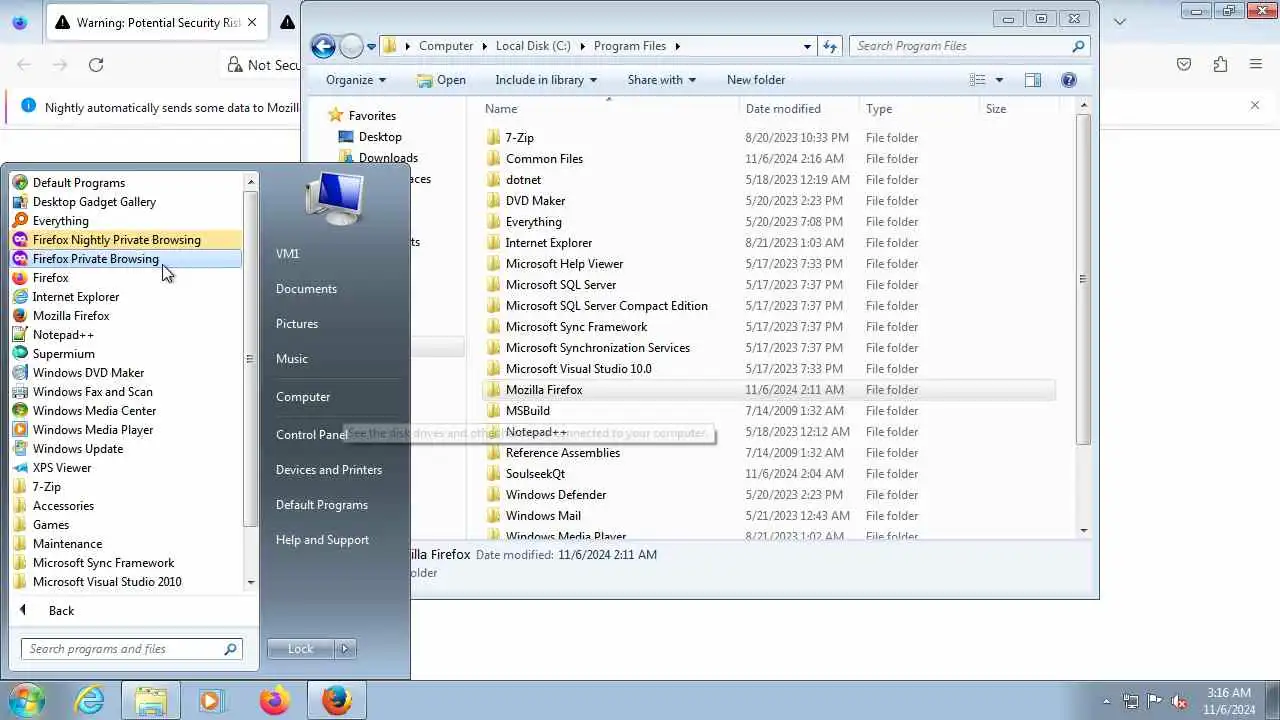1280x720 pixels.
Task: Open Firefox hamburger application menu
Action: [1256, 65]
